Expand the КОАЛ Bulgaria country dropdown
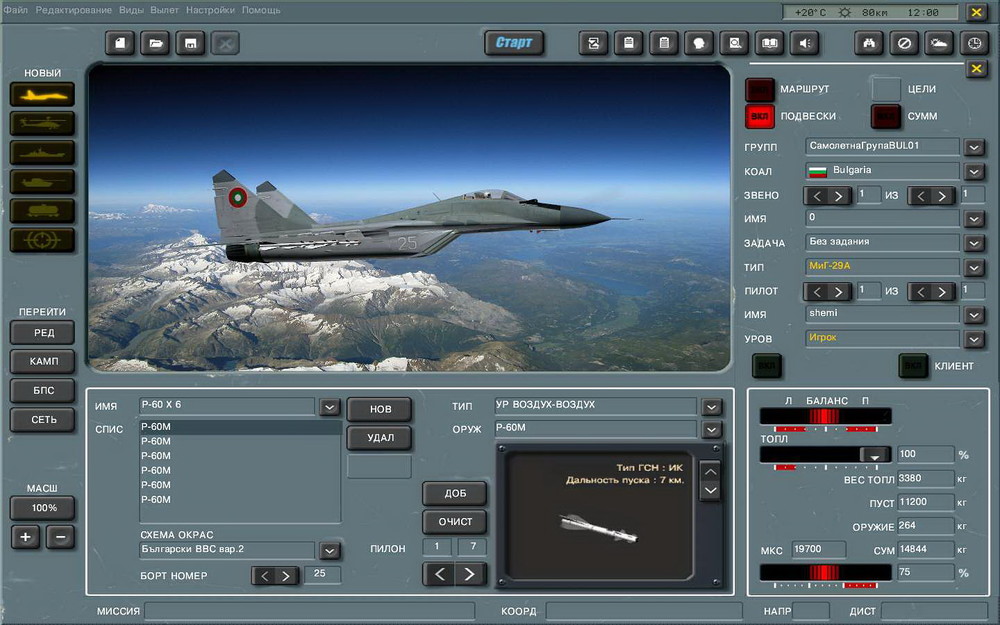 [x=974, y=171]
